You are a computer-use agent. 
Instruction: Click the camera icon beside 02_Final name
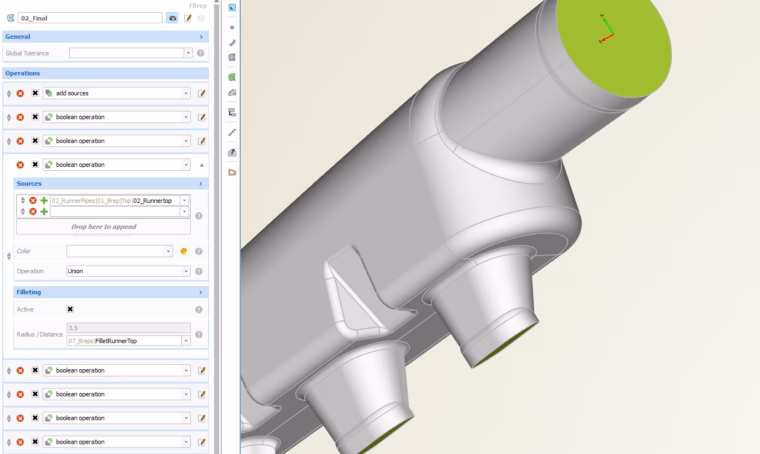tap(172, 18)
